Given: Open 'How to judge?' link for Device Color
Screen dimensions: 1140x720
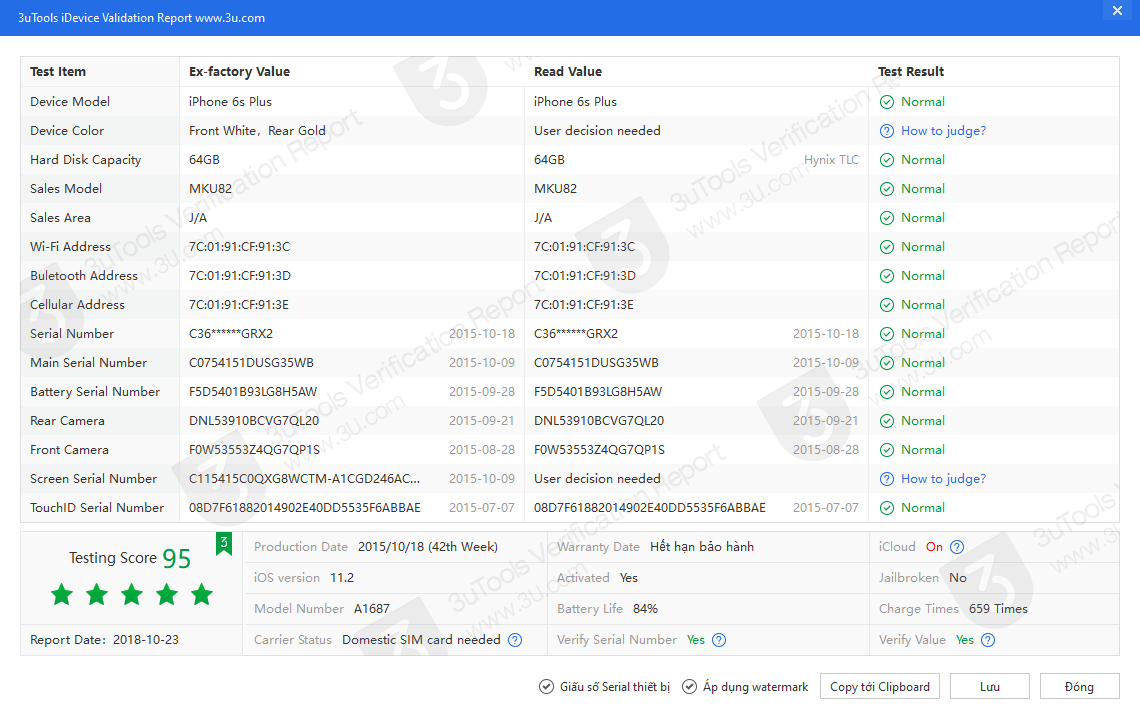Looking at the screenshot, I should (x=943, y=131).
